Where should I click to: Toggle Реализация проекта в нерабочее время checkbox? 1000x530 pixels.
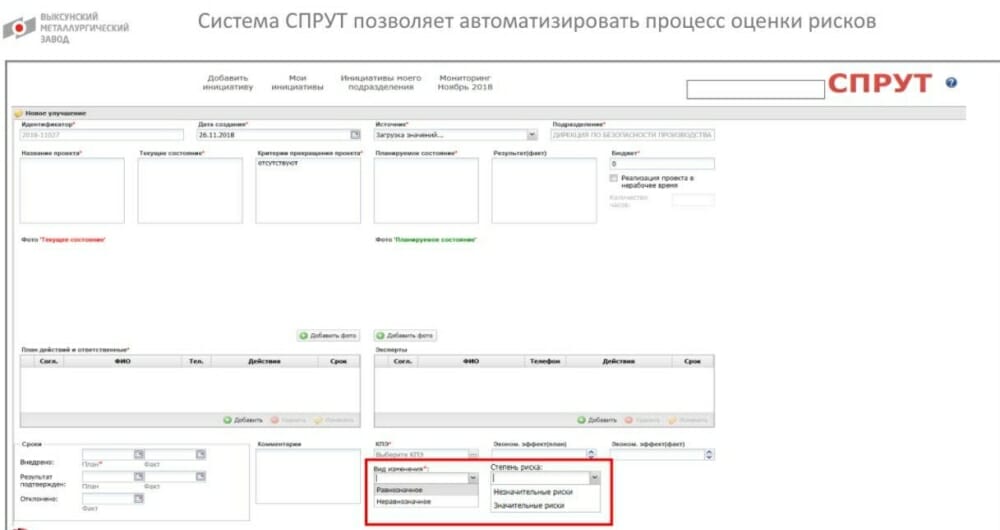(614, 179)
